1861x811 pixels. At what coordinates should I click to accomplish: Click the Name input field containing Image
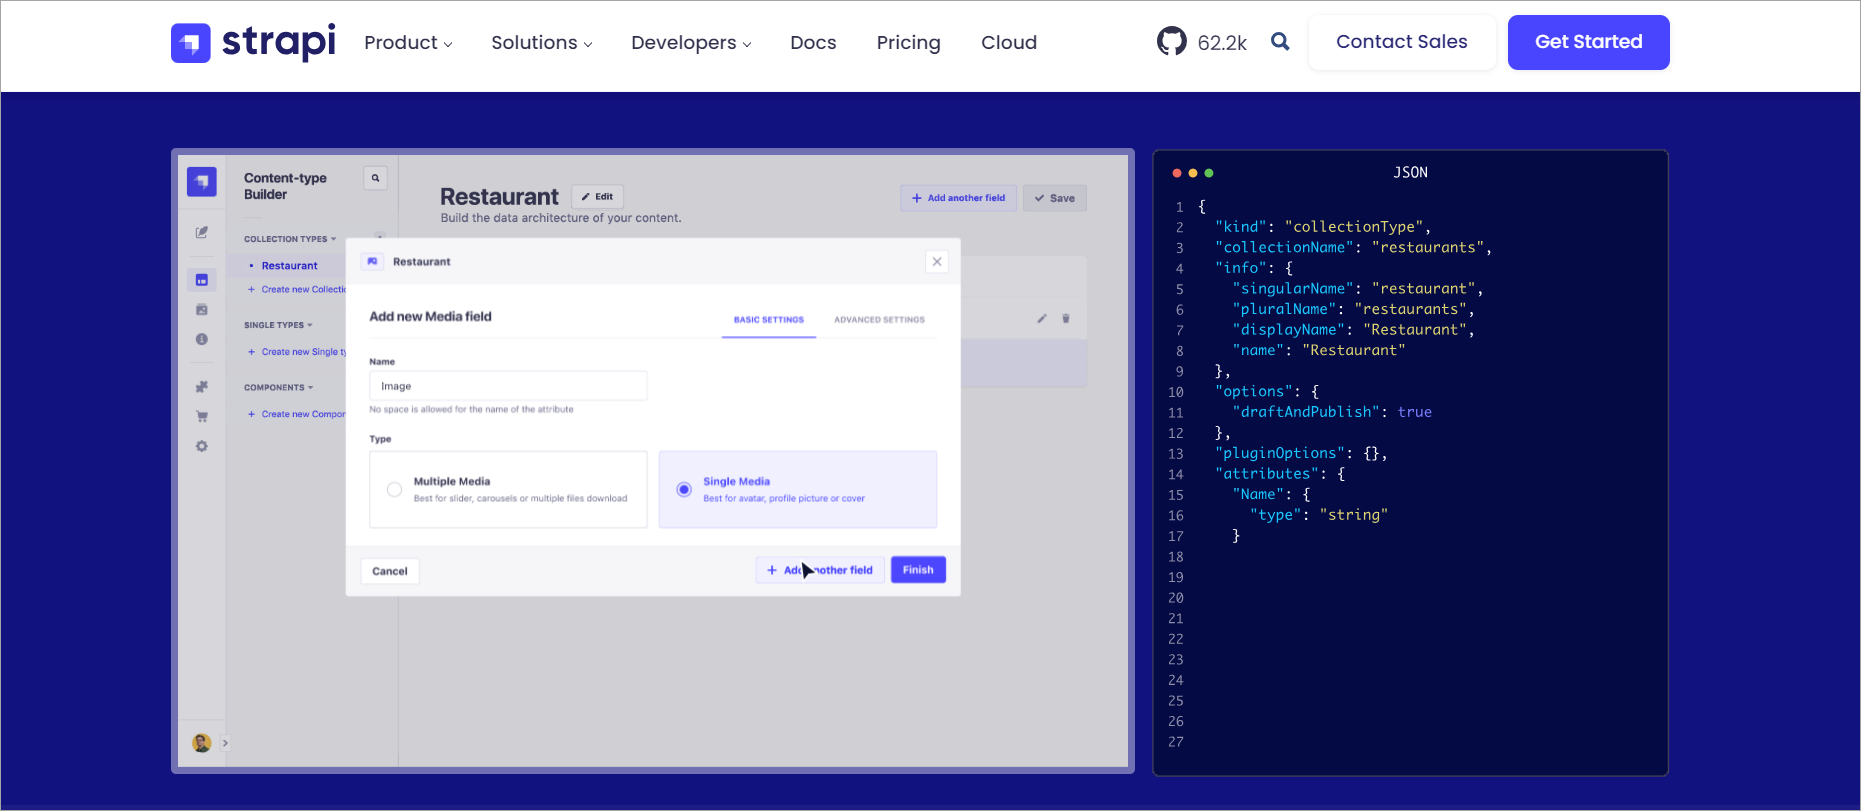point(508,386)
